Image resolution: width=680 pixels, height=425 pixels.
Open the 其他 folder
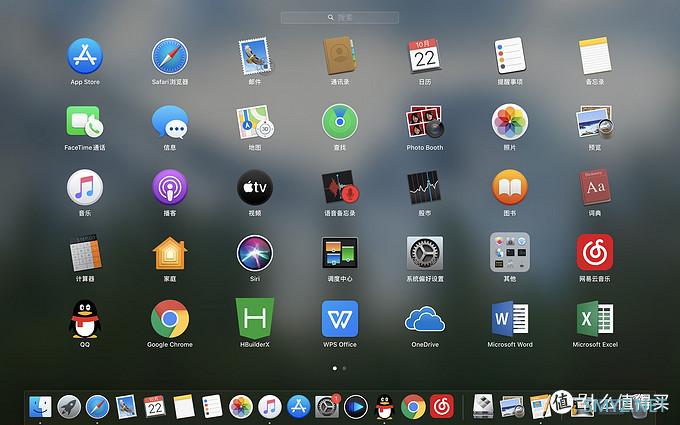coord(510,252)
